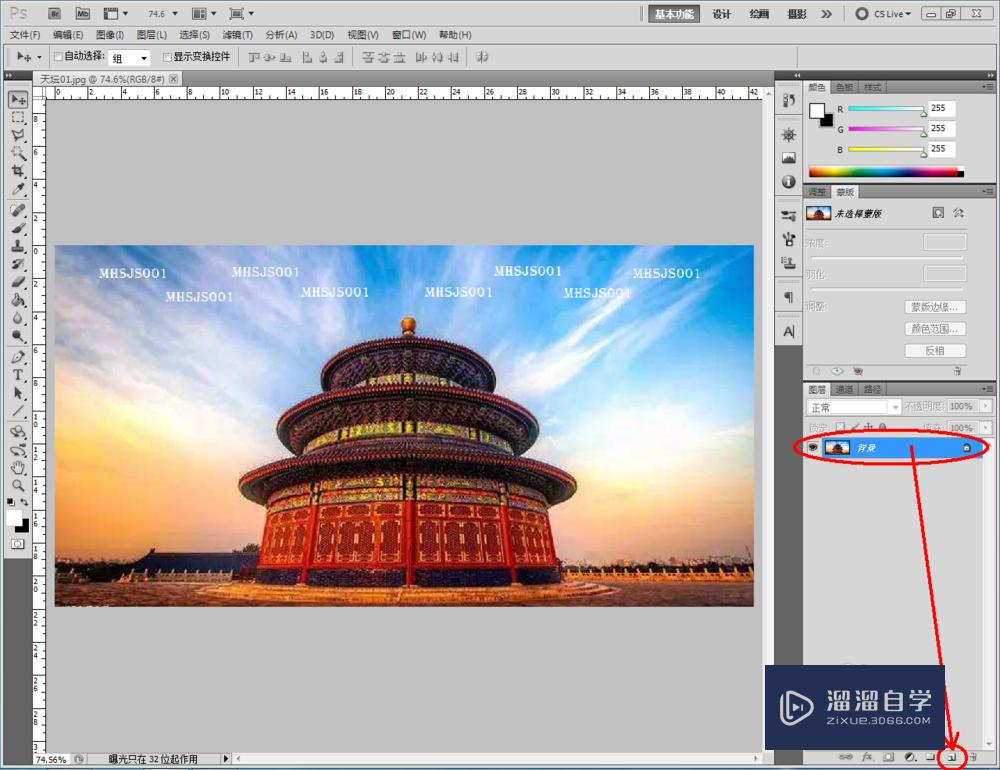
Task: Switch to the 通道 tab
Action: 844,389
